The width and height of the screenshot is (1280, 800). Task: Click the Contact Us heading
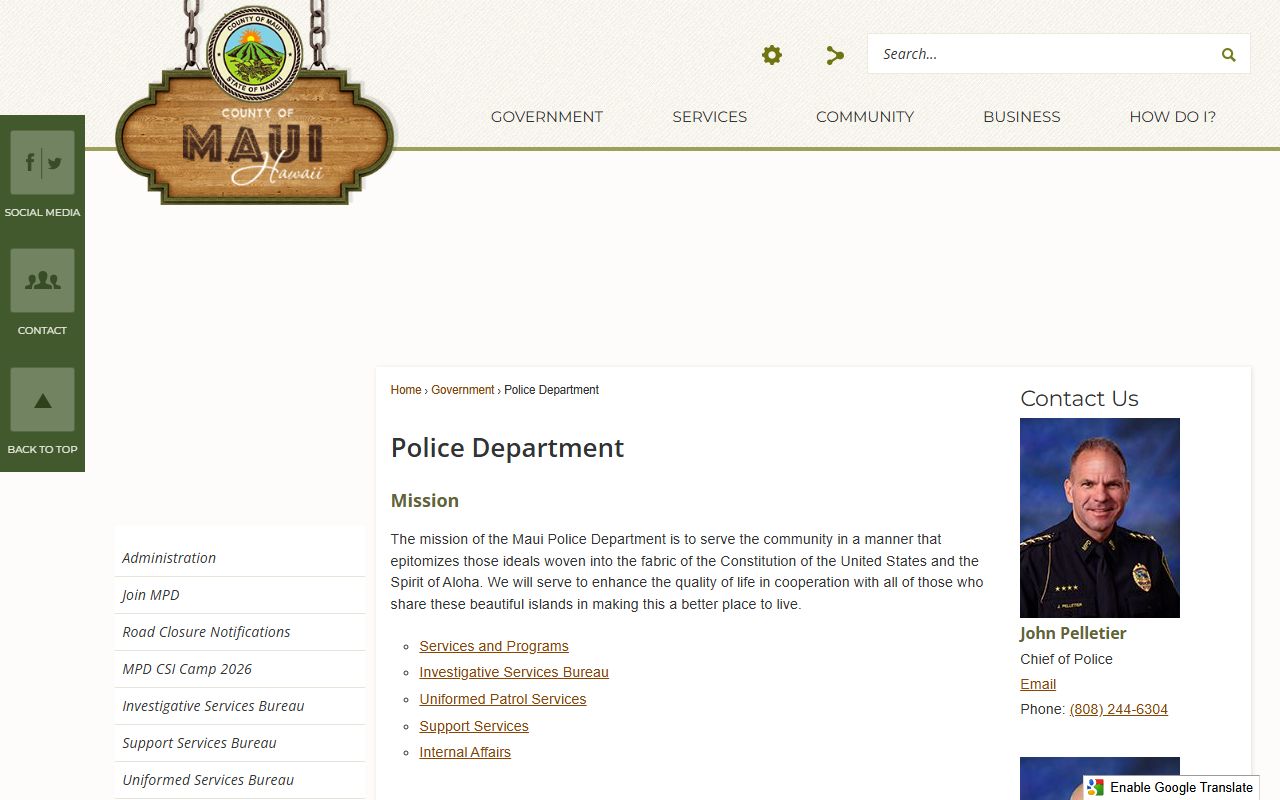[x=1079, y=398]
